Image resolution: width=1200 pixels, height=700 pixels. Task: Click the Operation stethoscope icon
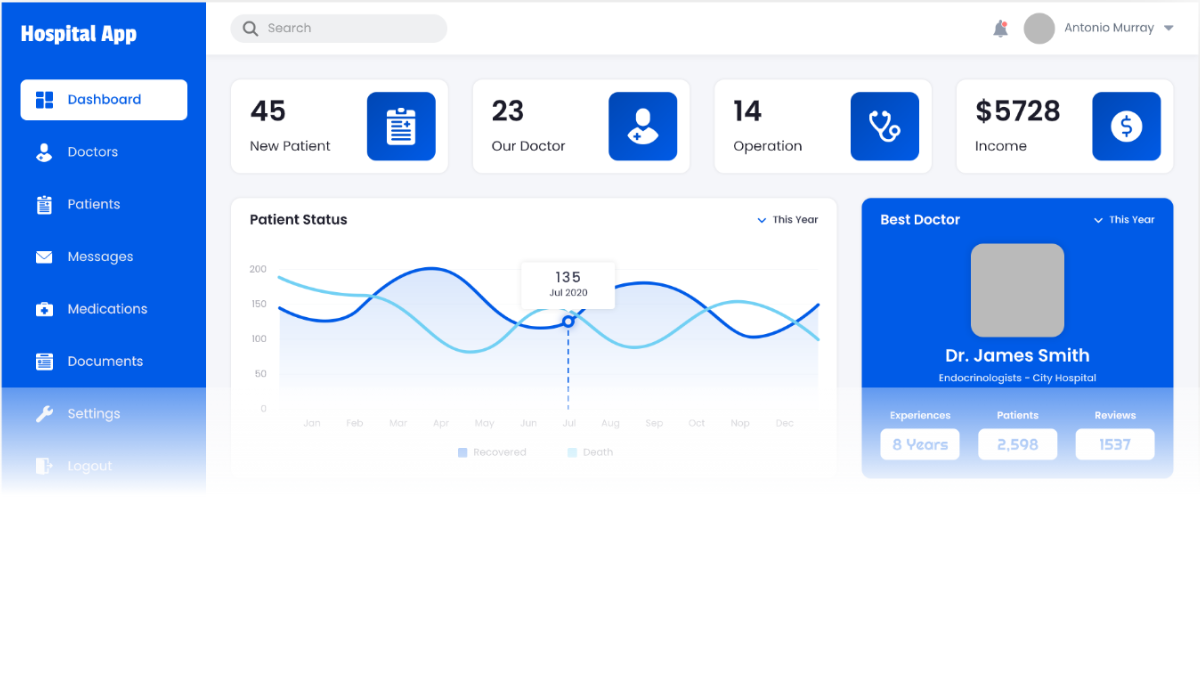(x=884, y=127)
